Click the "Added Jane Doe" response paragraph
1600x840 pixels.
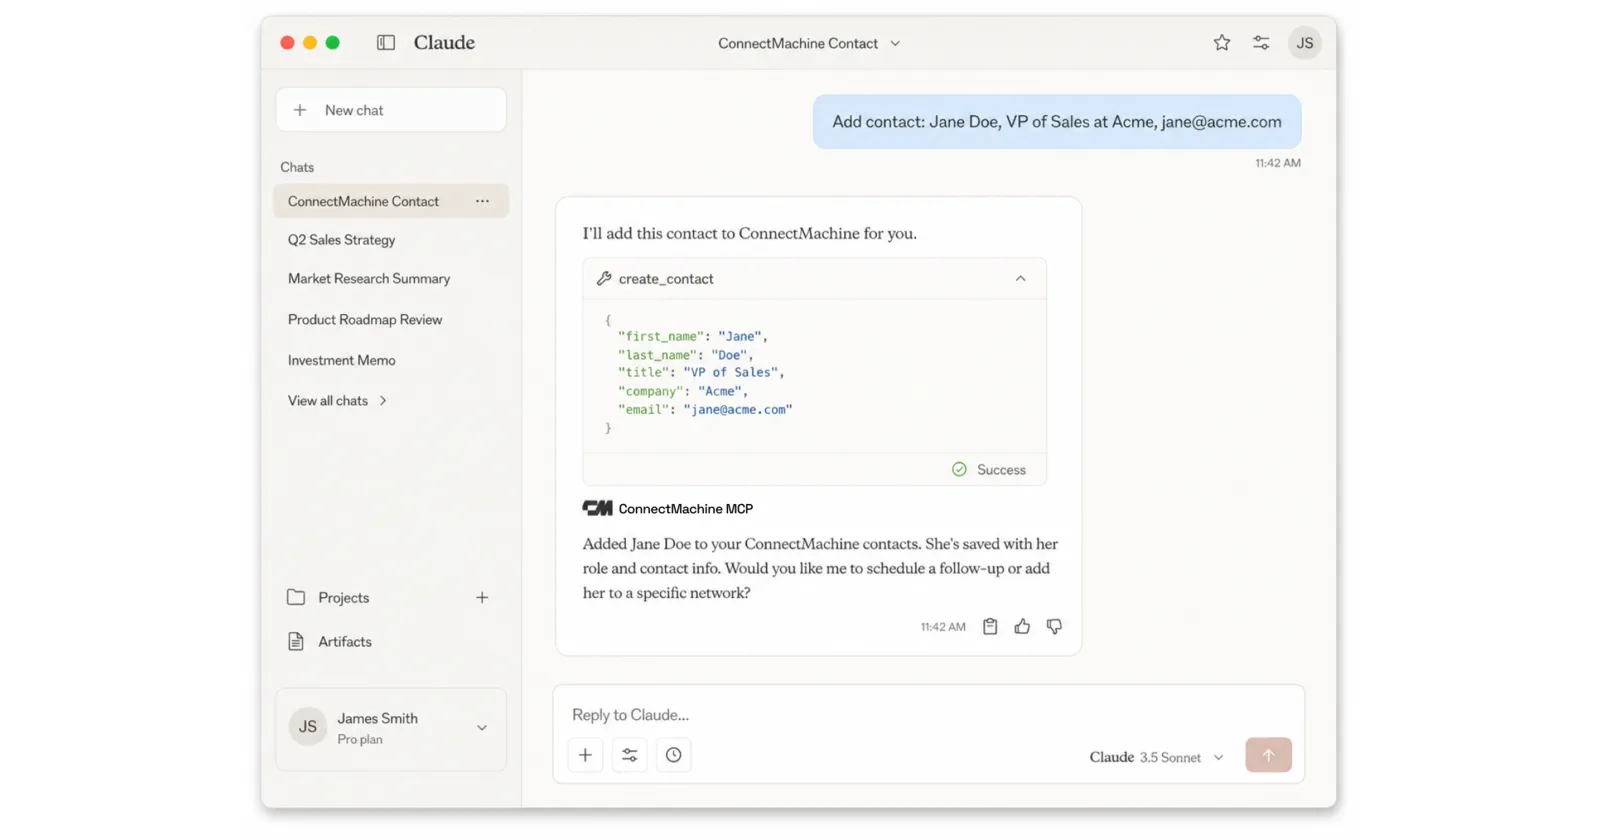point(820,568)
